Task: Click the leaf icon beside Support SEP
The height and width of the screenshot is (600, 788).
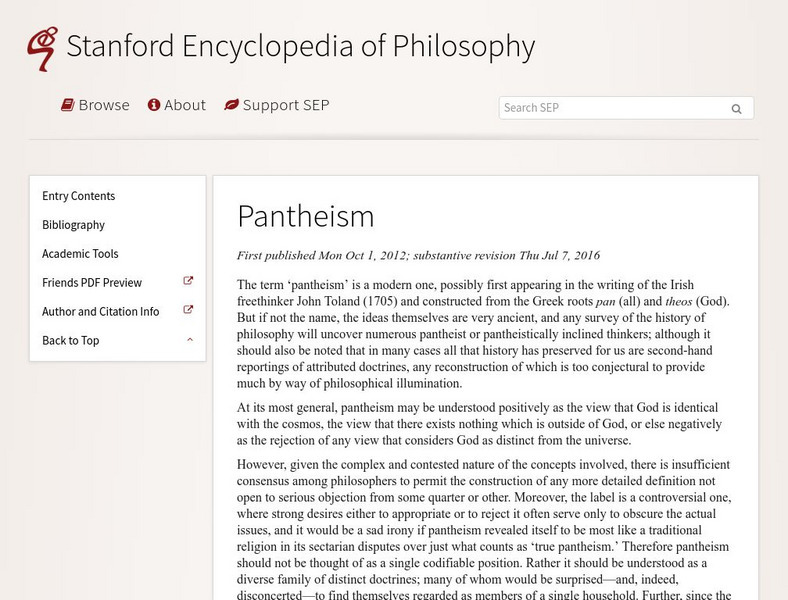Action: point(231,105)
